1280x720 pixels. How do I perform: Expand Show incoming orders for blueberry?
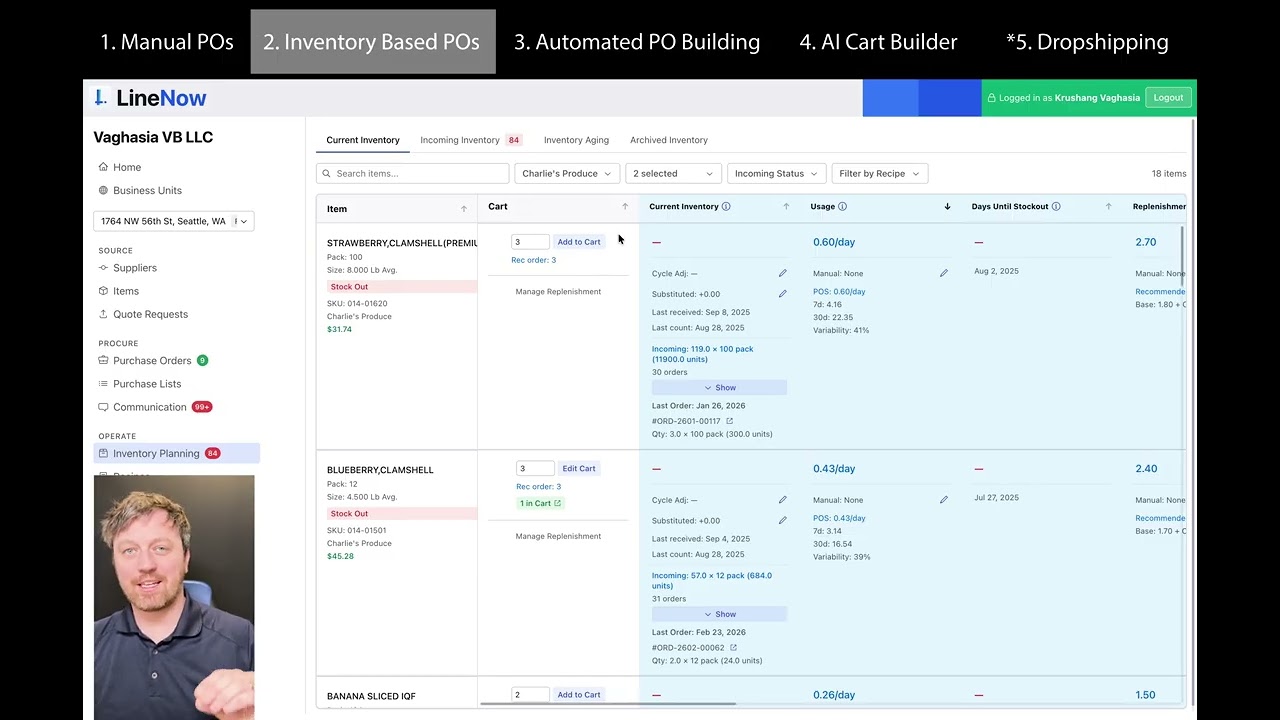(x=719, y=614)
